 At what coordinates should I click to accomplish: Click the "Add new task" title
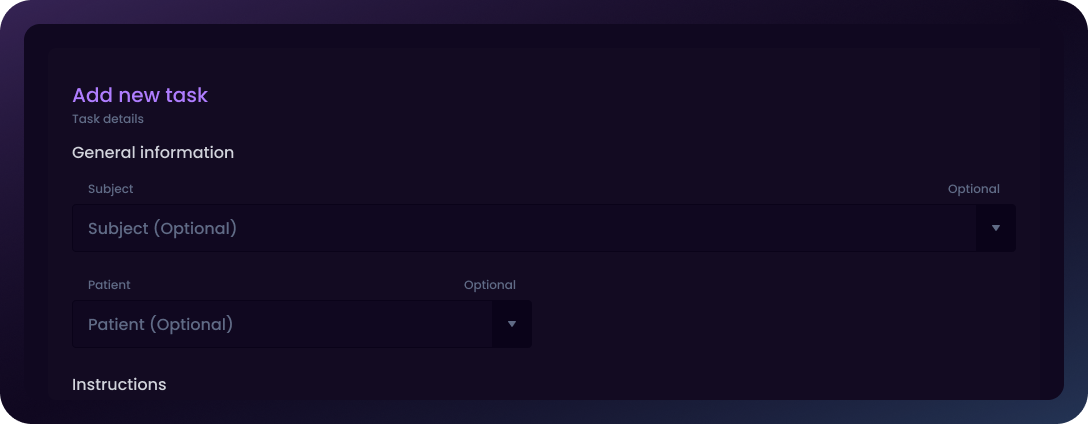140,95
